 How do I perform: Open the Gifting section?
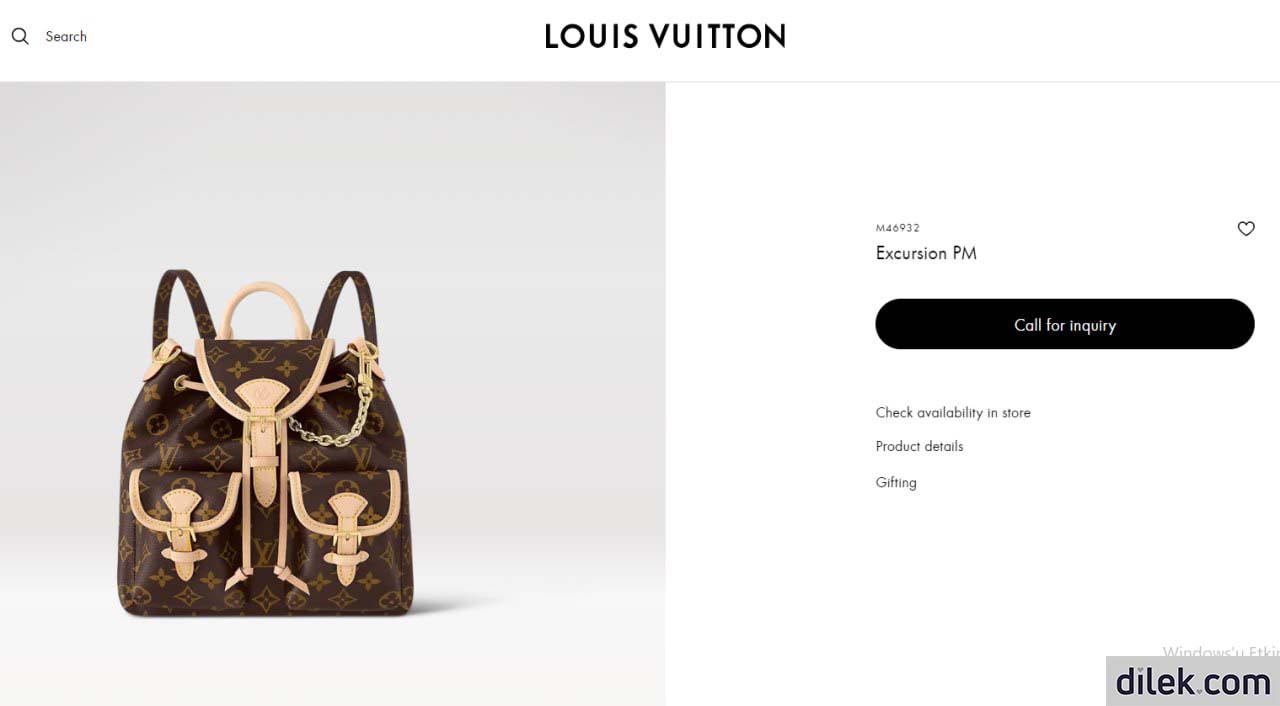click(896, 482)
